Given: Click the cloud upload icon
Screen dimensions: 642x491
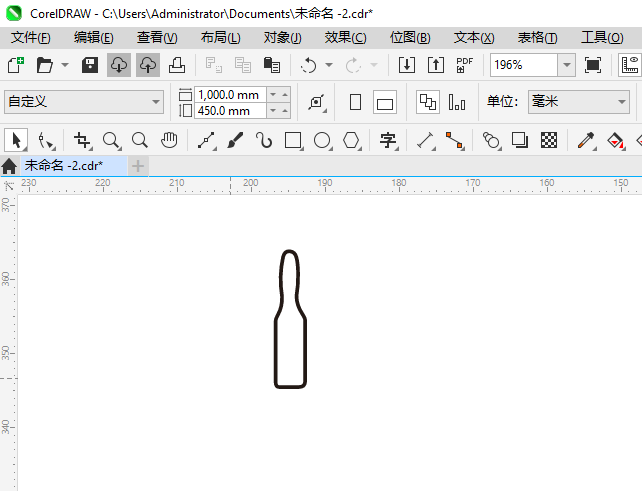Looking at the screenshot, I should point(148,65).
